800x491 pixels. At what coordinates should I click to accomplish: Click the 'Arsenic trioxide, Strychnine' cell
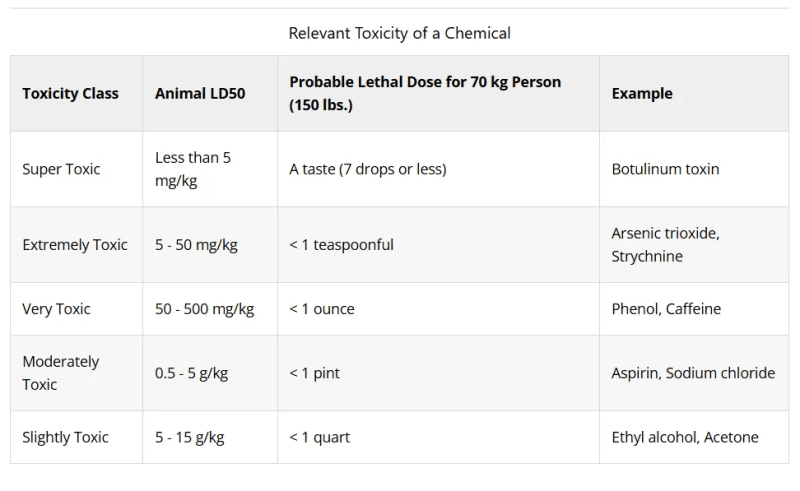[x=665, y=245]
